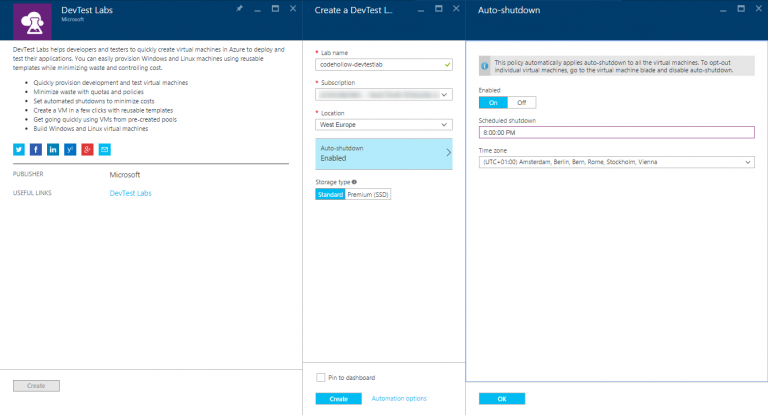
Task: Check the Pin to dashboard box
Action: pos(320,377)
